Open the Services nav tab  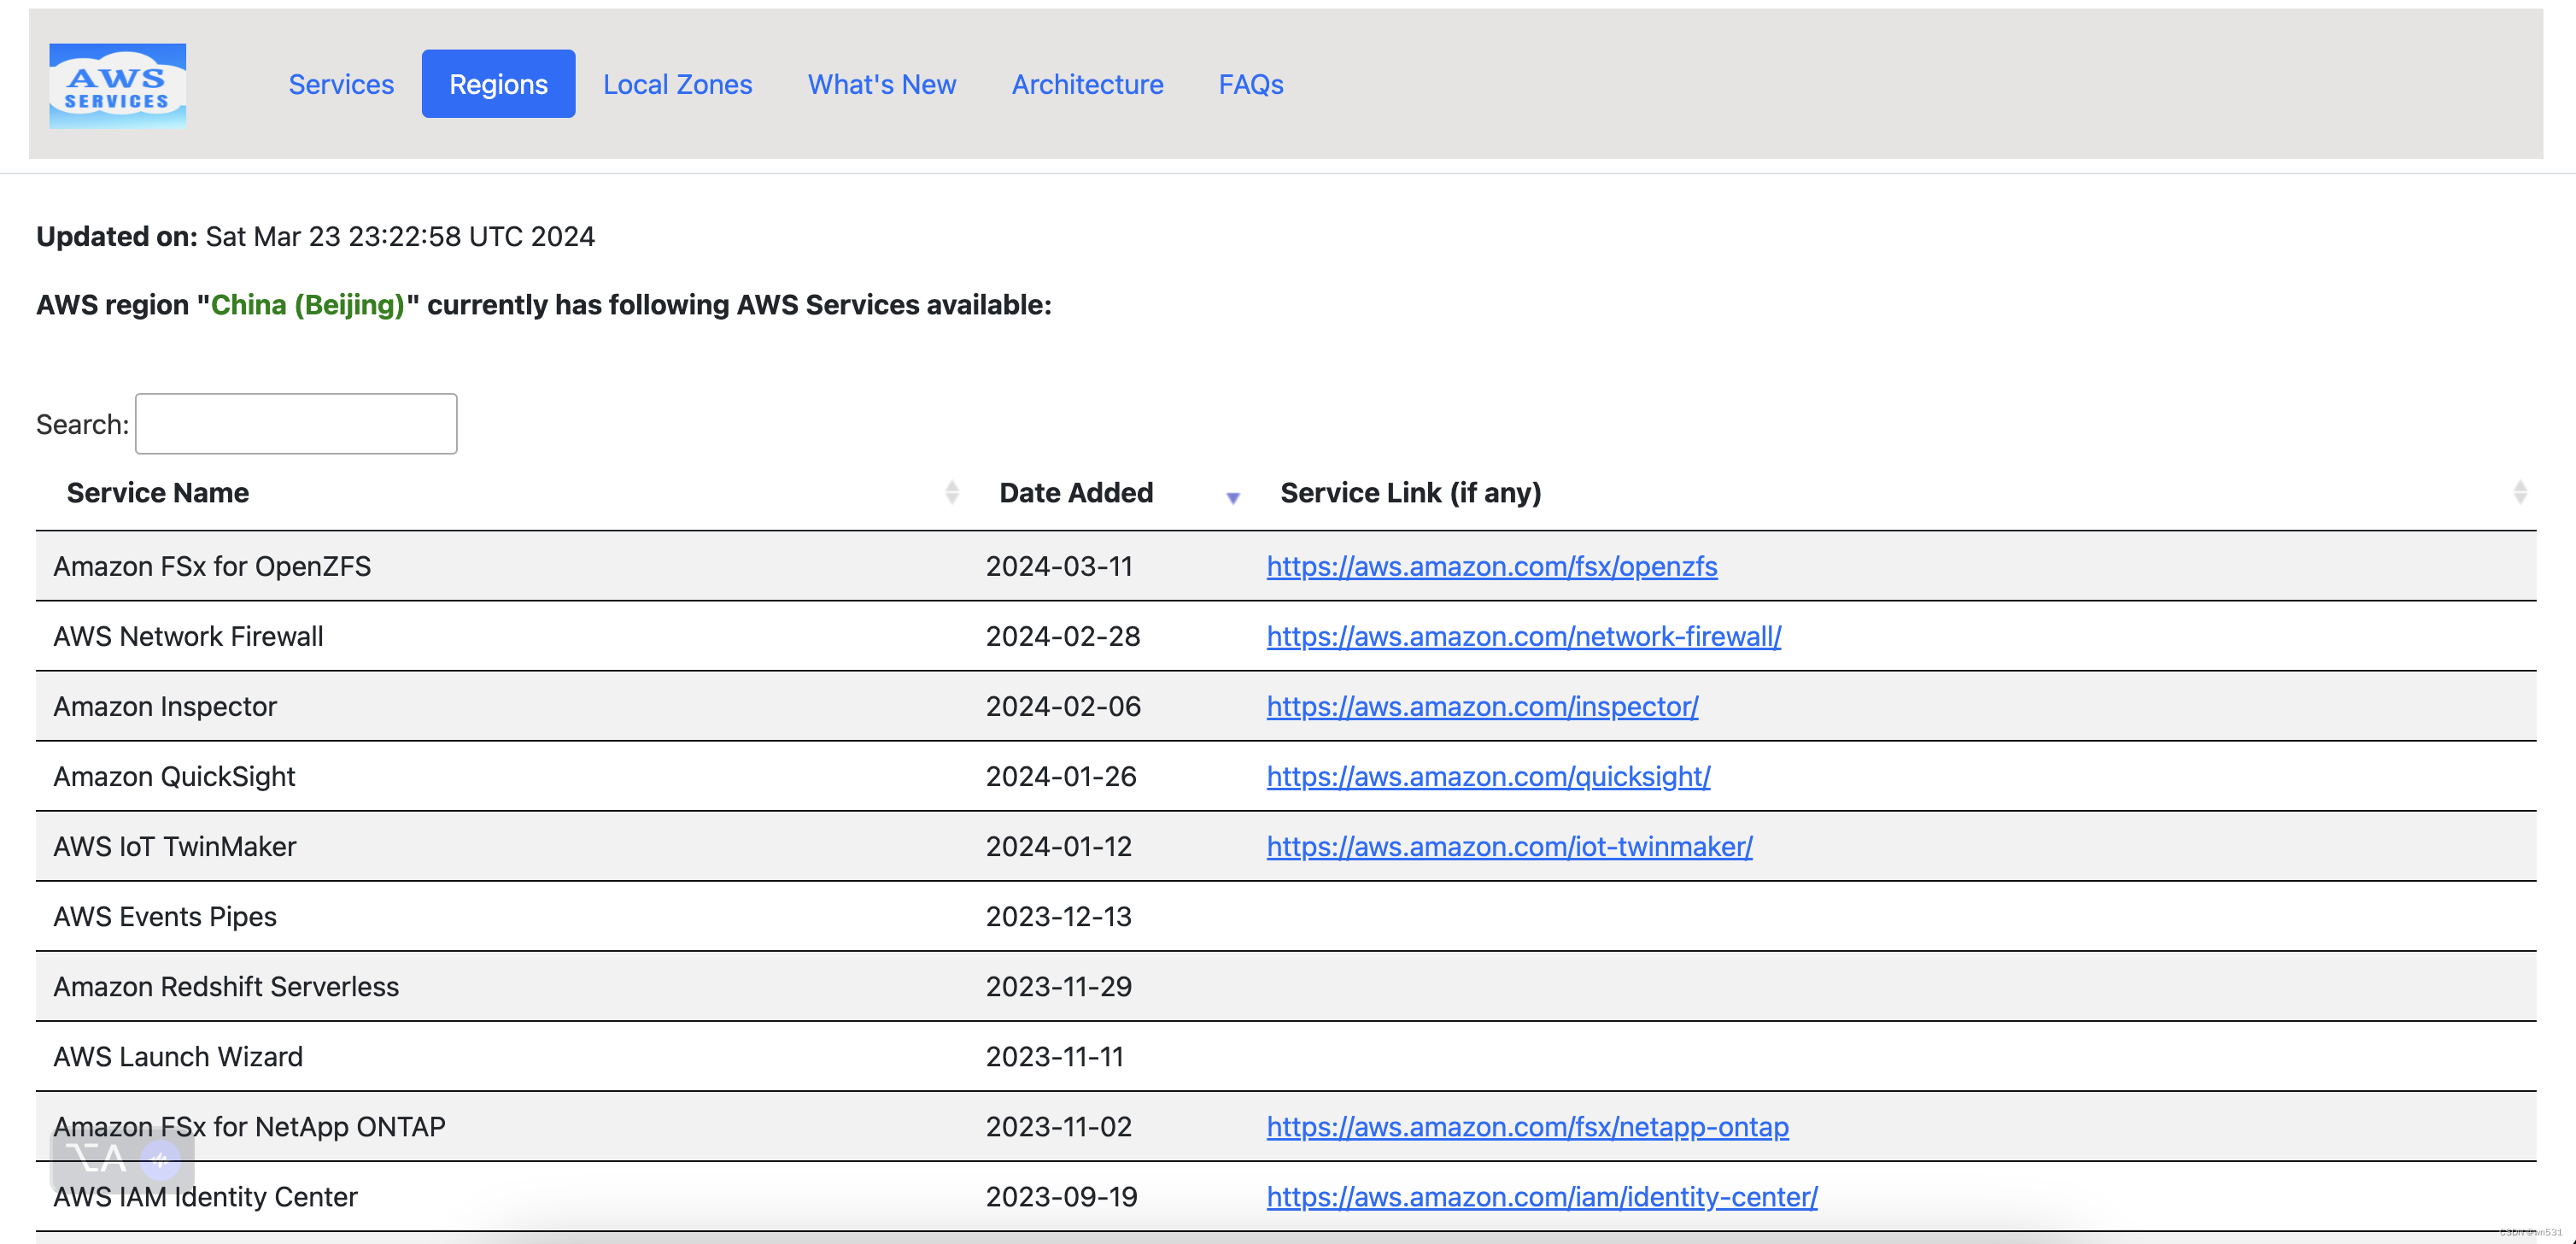pyautogui.click(x=341, y=84)
